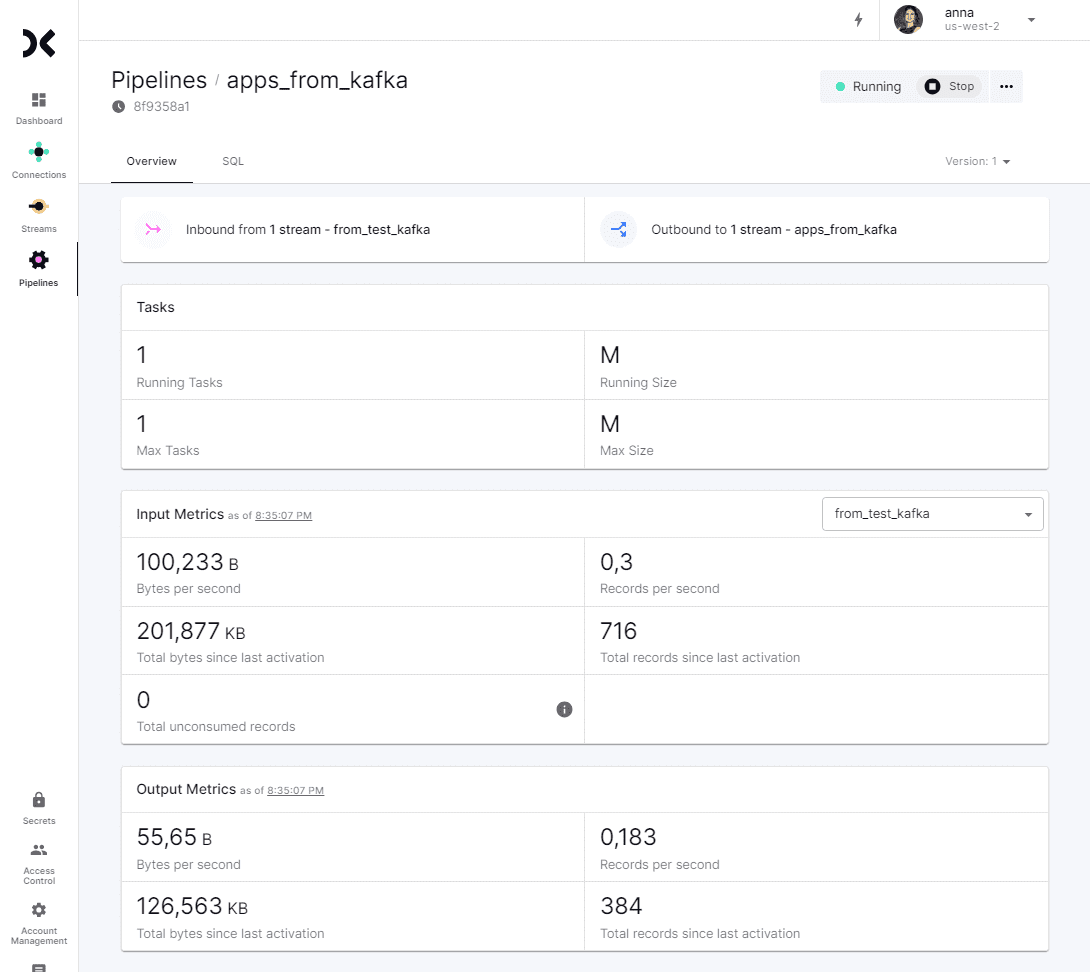Viewport: 1090px width, 972px height.
Task: Open the from_test_kafka stream selector
Action: pos(932,514)
